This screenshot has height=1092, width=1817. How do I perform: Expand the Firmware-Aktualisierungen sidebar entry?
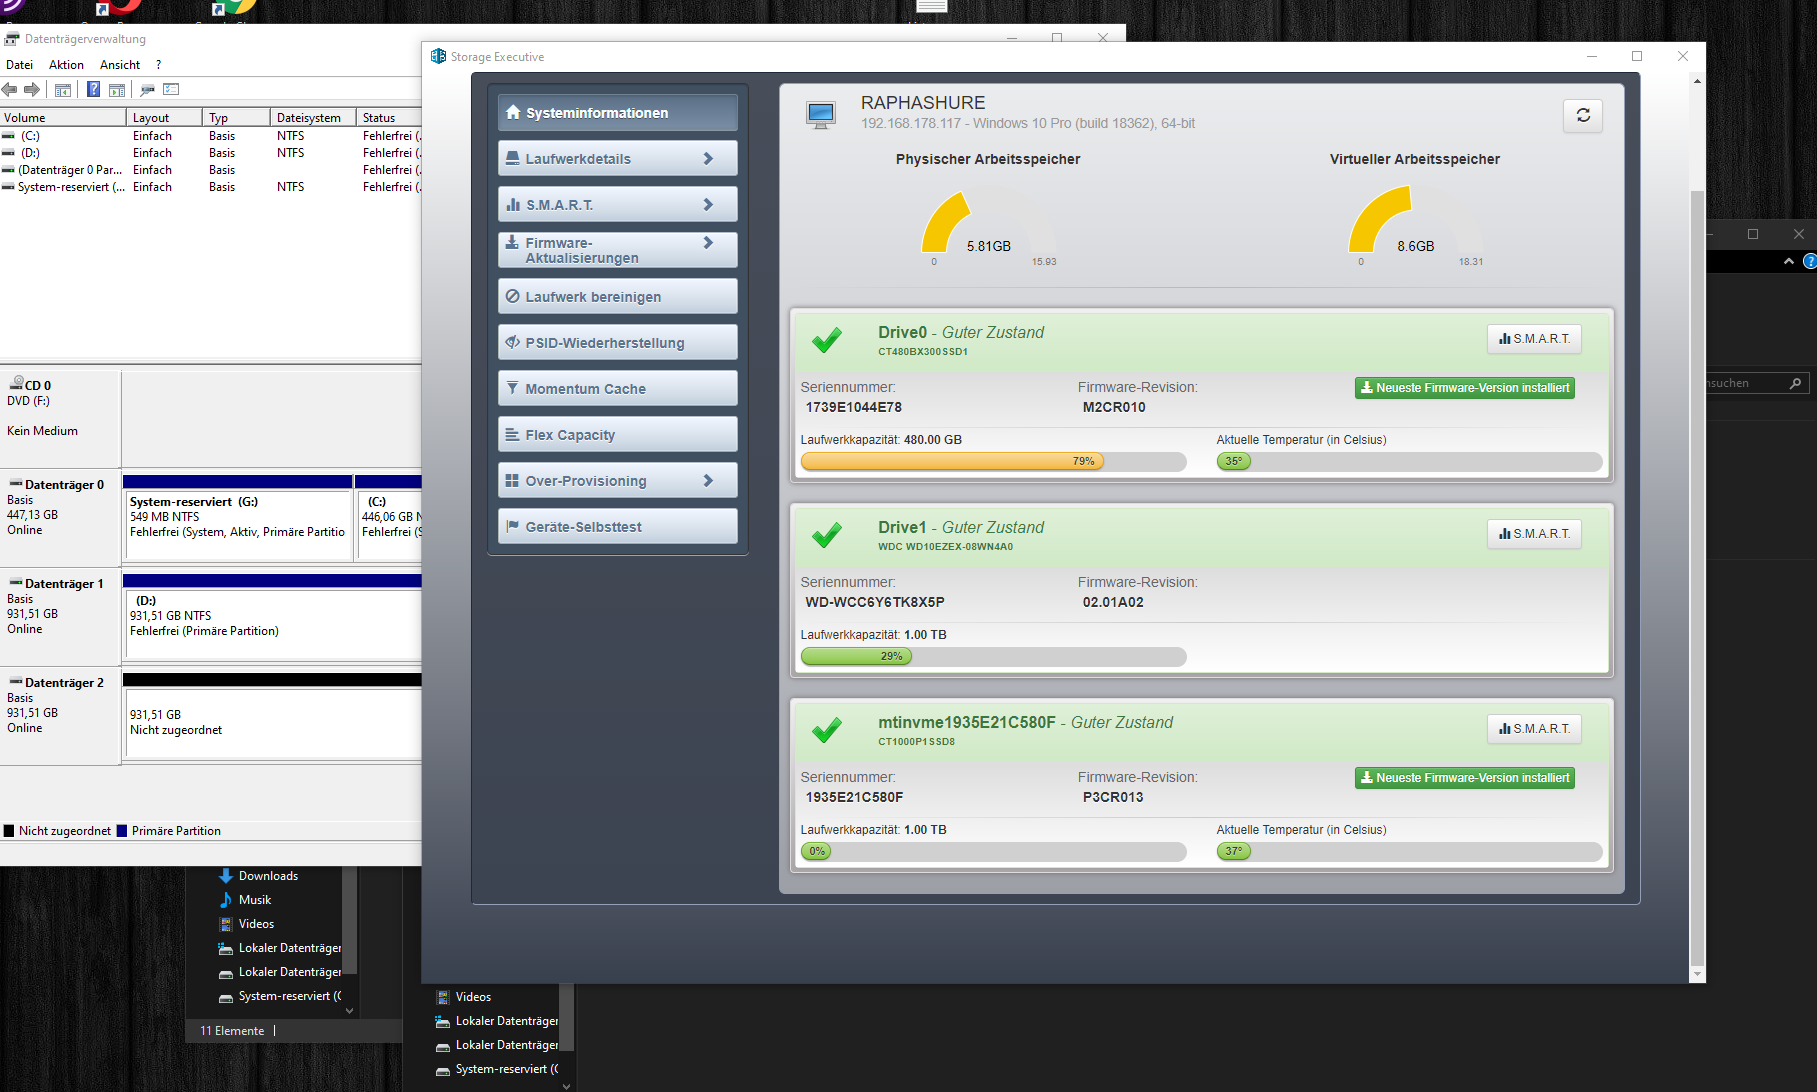click(617, 250)
